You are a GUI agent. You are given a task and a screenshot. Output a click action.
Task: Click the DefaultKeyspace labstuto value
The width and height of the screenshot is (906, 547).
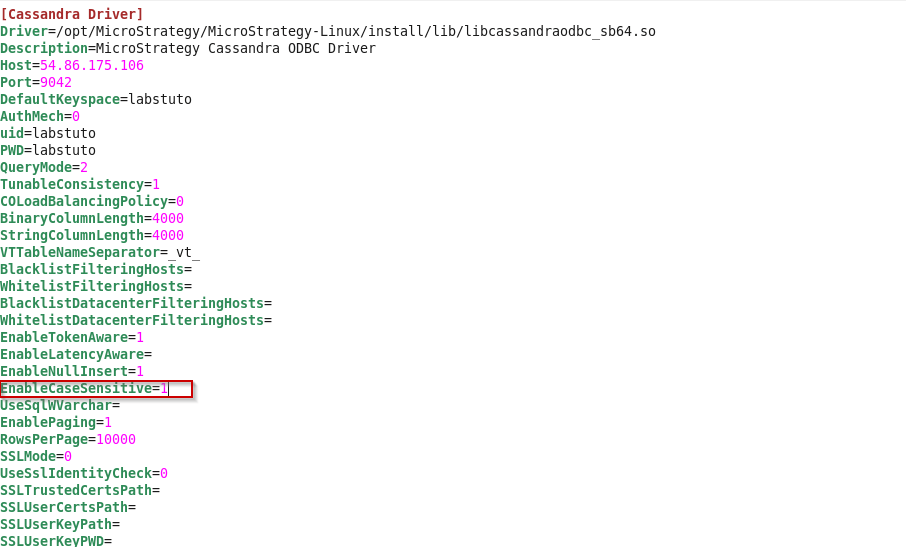point(160,99)
